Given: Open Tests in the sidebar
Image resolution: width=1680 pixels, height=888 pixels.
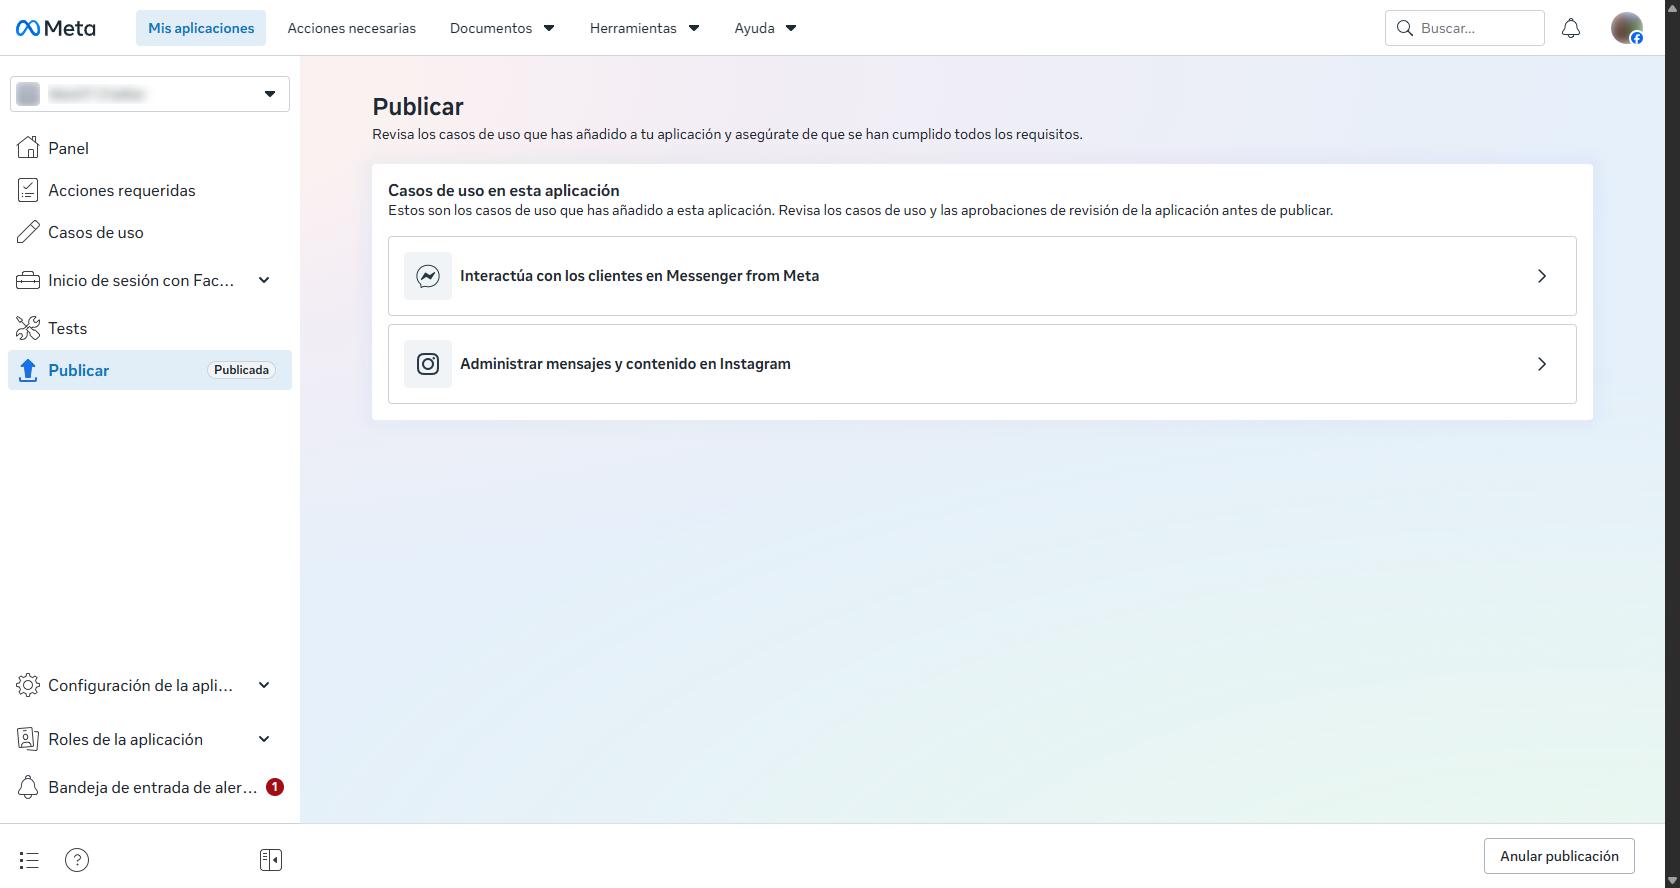Looking at the screenshot, I should [x=150, y=328].
